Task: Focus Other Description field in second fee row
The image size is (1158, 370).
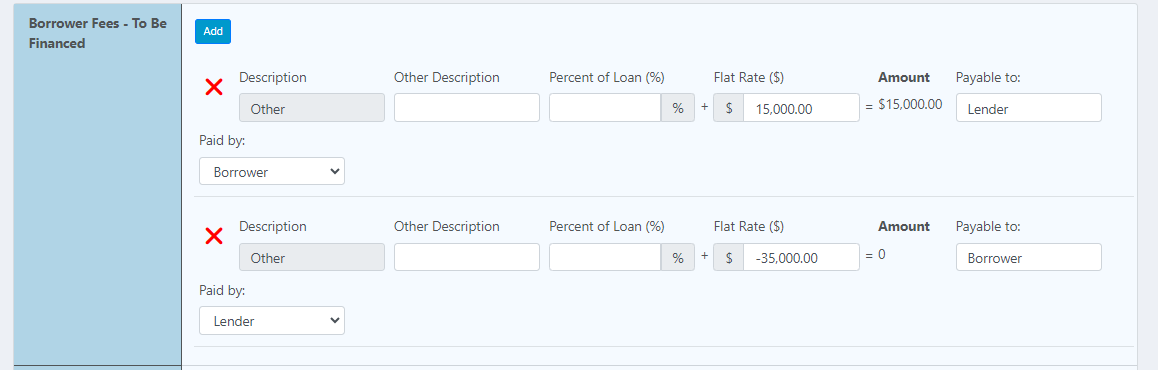Action: coord(467,257)
